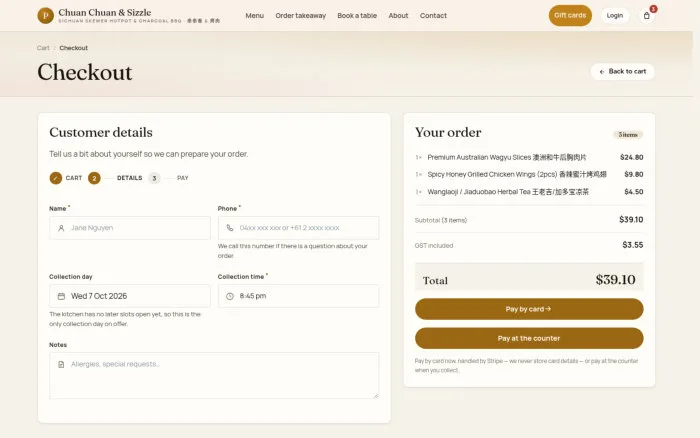Click the step 2 Details circle
Image resolution: width=700 pixels, height=438 pixels.
tap(94, 178)
